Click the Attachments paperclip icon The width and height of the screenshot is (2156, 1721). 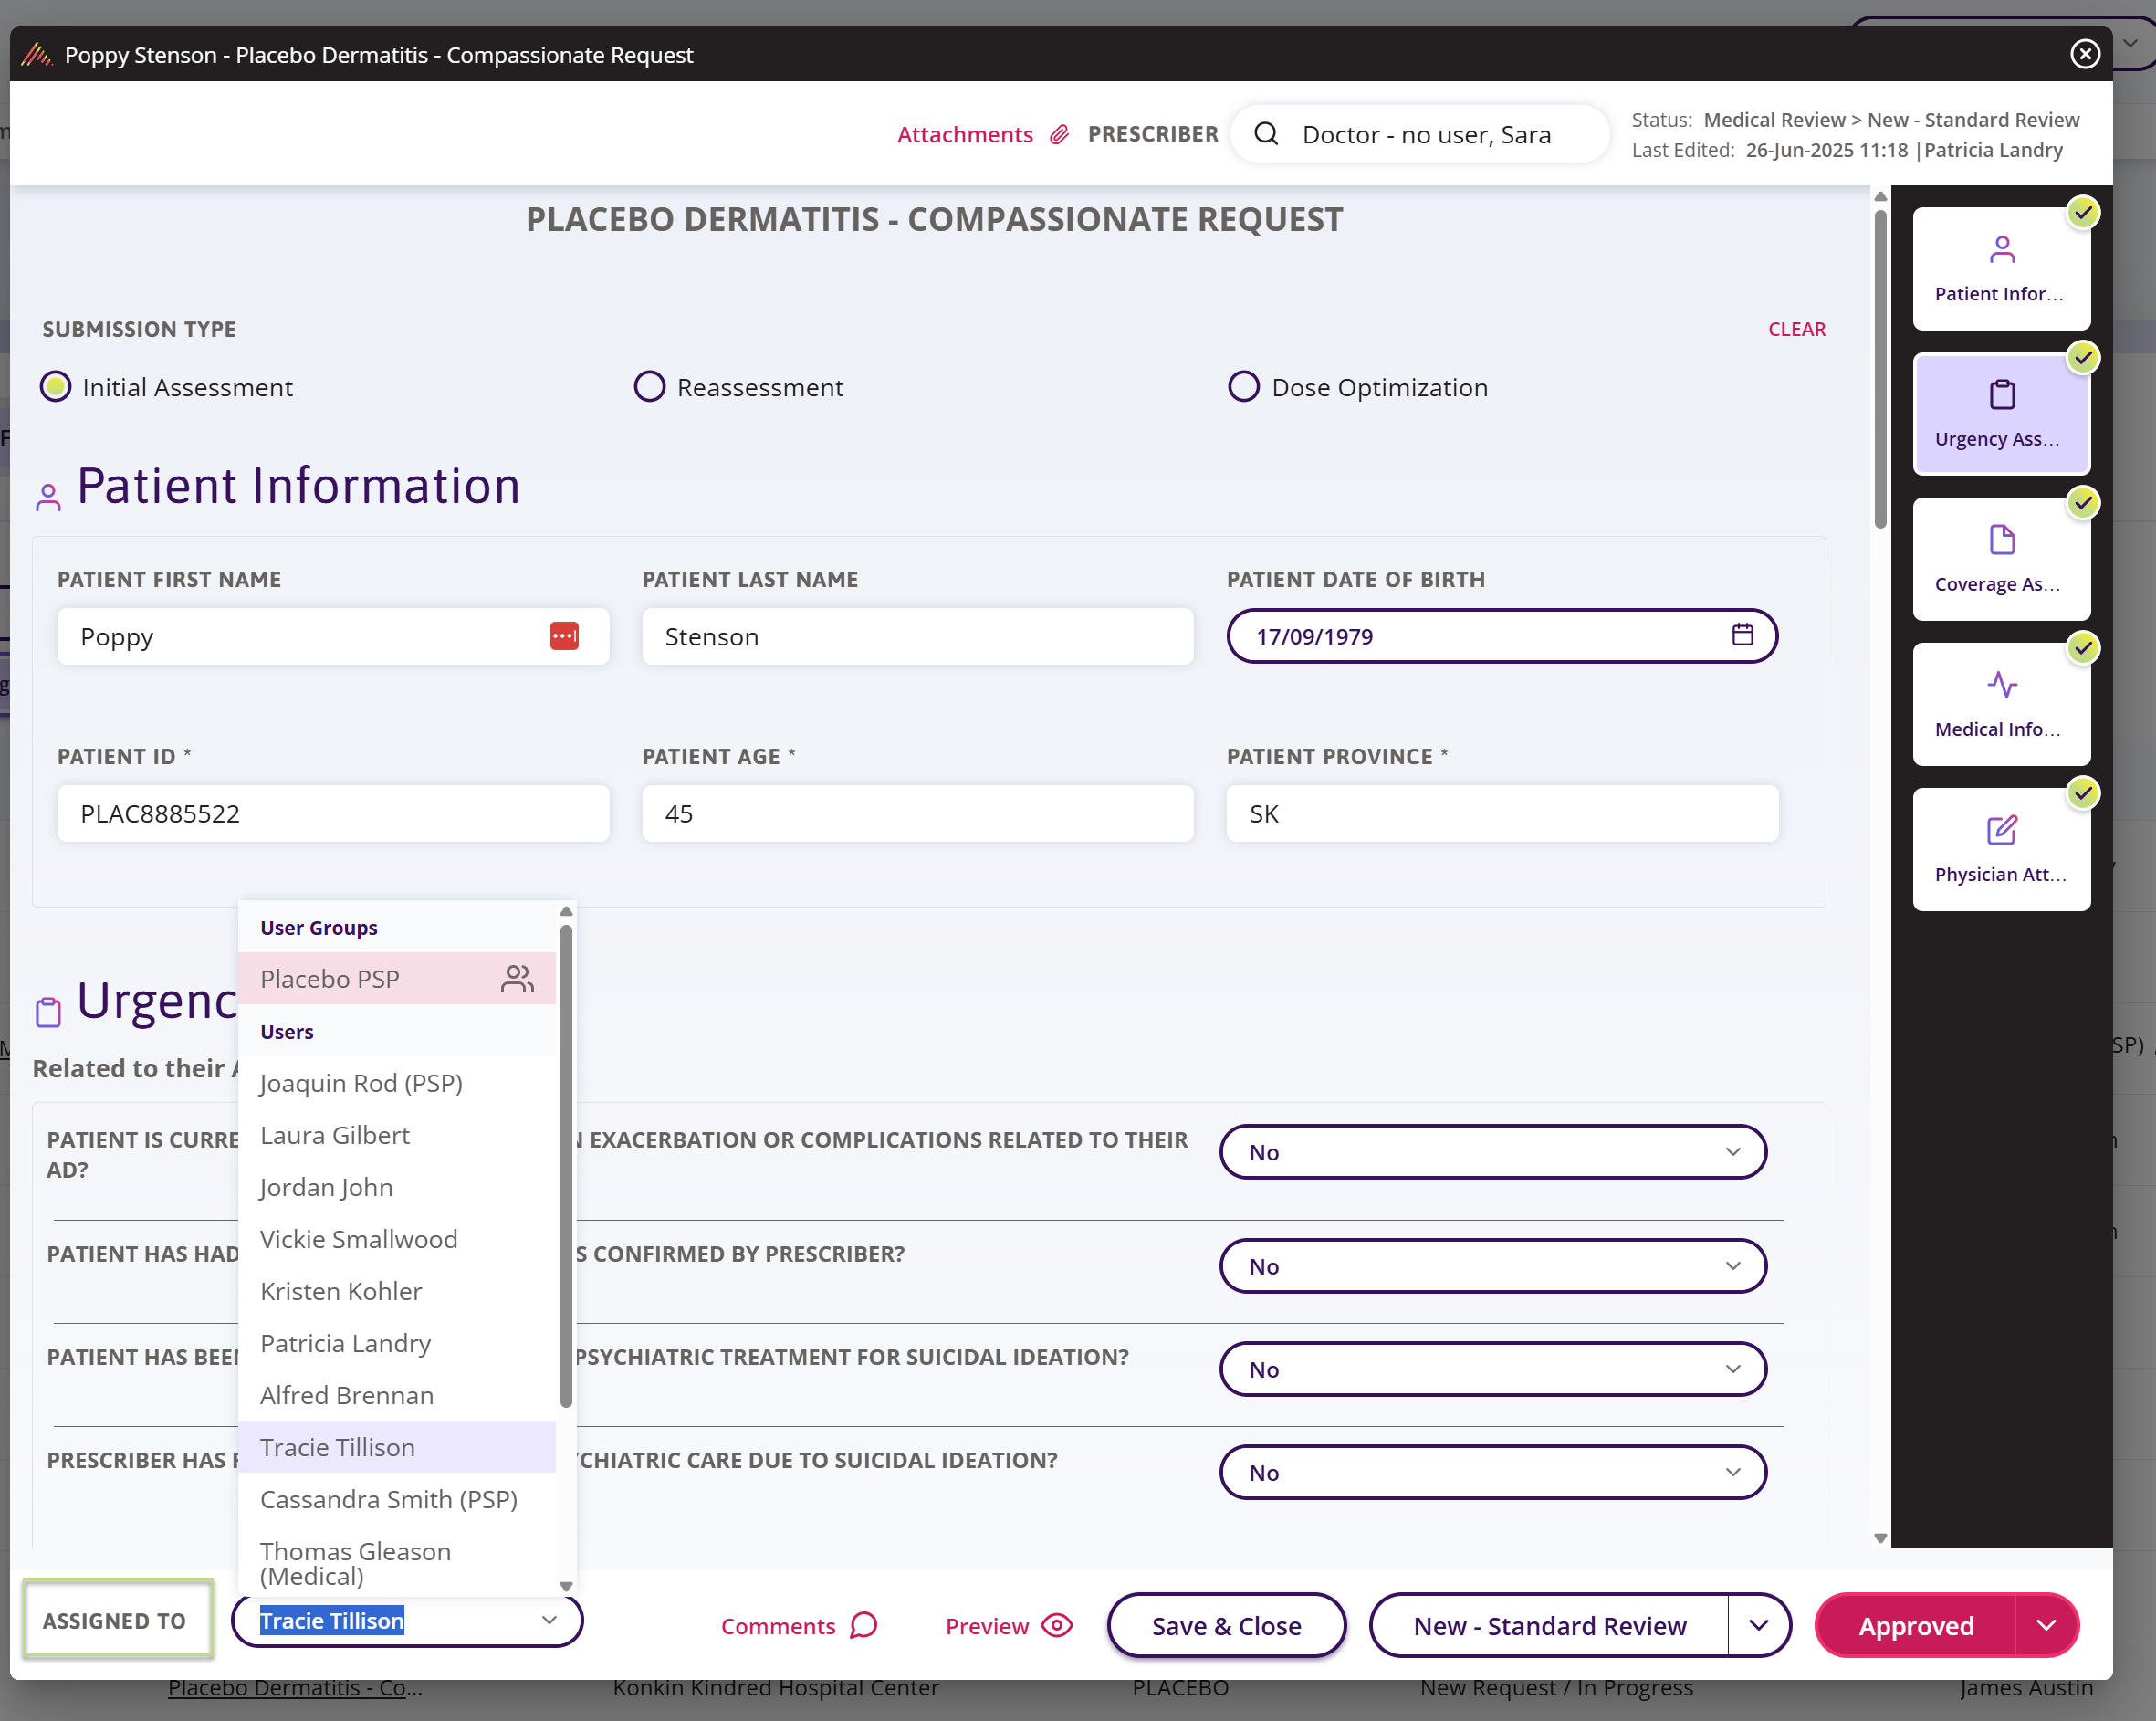[x=1059, y=134]
